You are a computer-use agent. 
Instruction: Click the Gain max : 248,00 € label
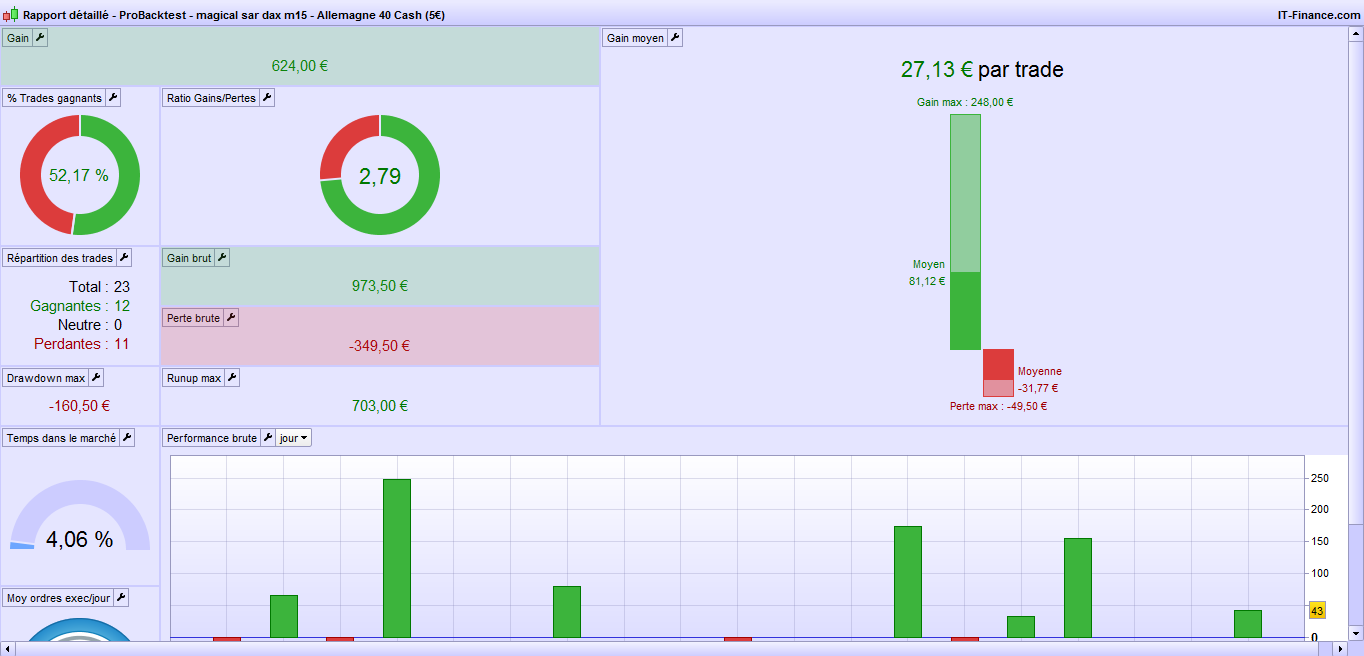965,102
